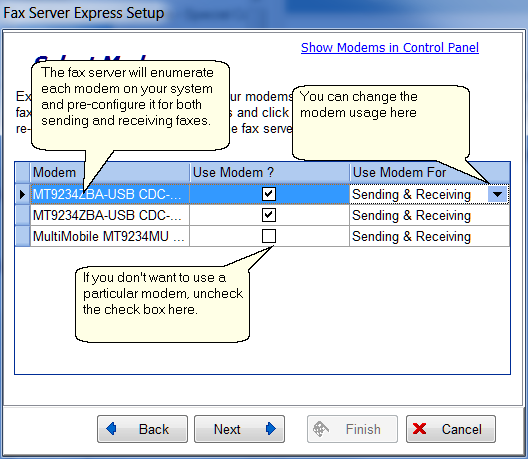
Task: Go back with the Back button
Action: [x=142, y=429]
